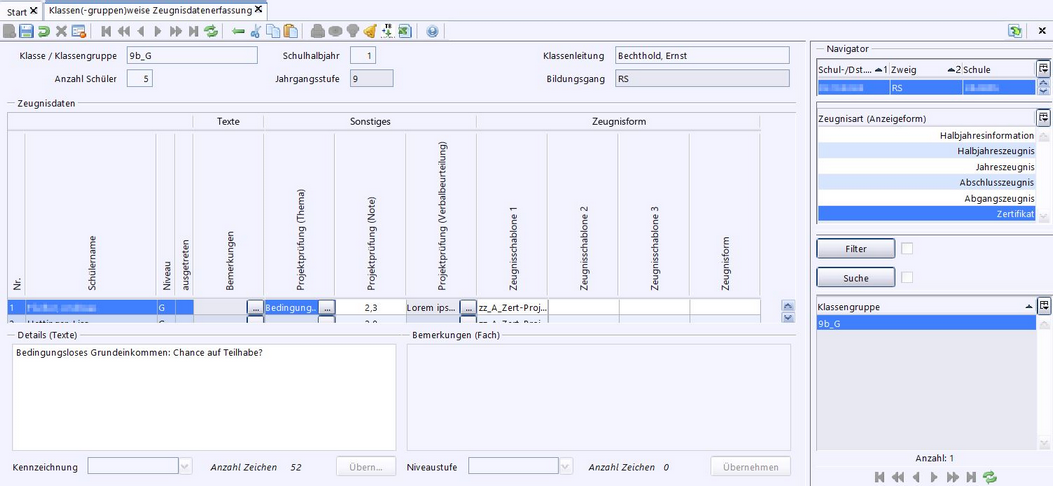Screen dimensions: 1053x486
Task: Open ellipsis editor in Bemerkungen cell row 1
Action: coord(255,307)
